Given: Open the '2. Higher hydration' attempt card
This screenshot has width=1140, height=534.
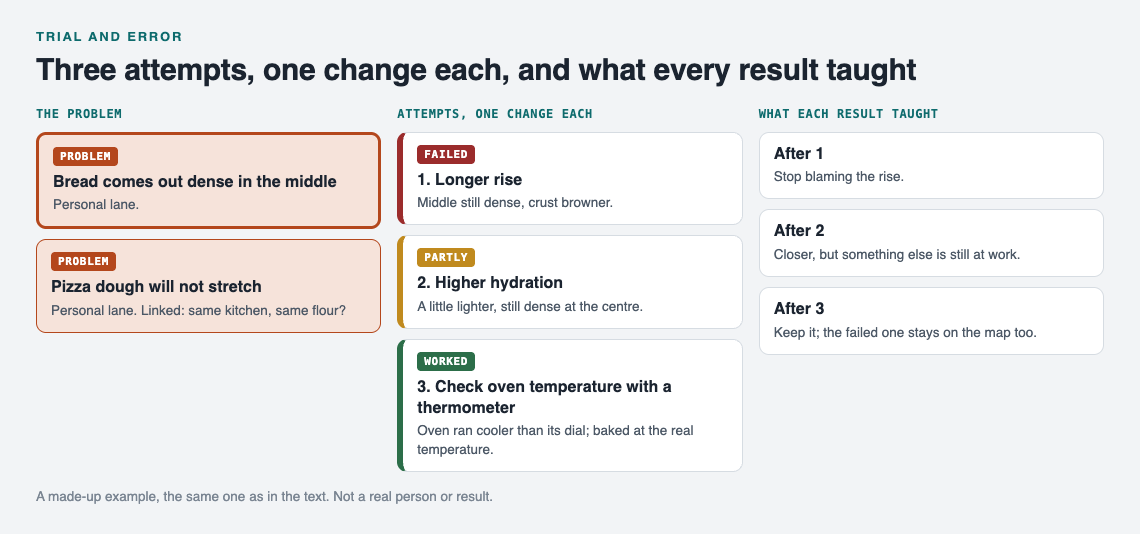Looking at the screenshot, I should [570, 282].
